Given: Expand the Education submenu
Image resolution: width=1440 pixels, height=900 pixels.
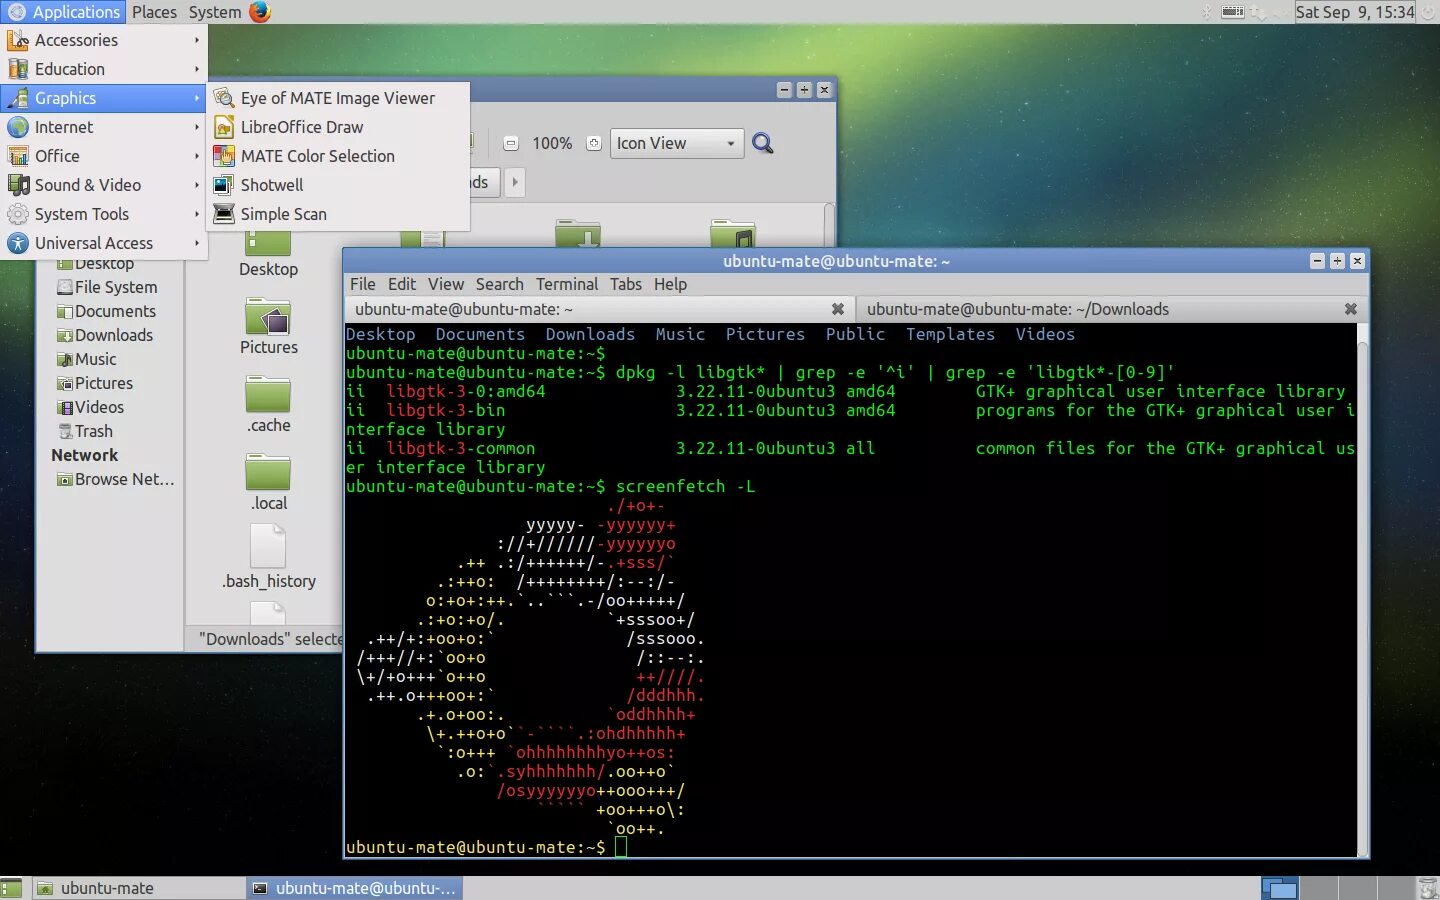Looking at the screenshot, I should coord(103,69).
